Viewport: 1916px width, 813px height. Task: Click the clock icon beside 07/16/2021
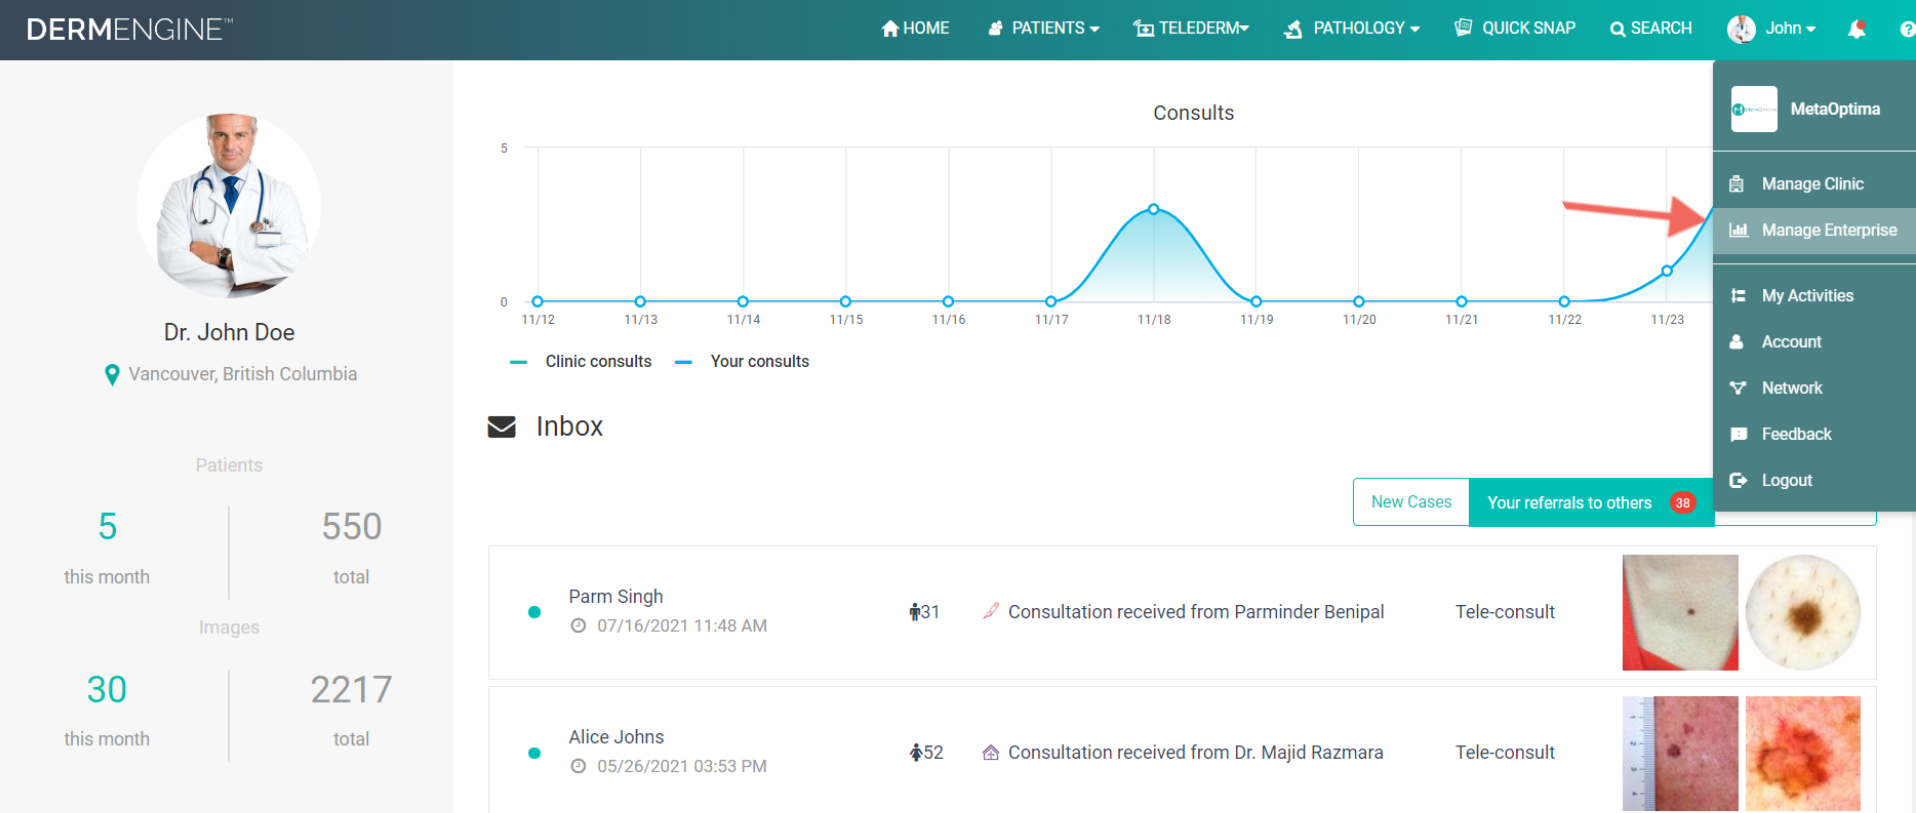click(x=578, y=626)
